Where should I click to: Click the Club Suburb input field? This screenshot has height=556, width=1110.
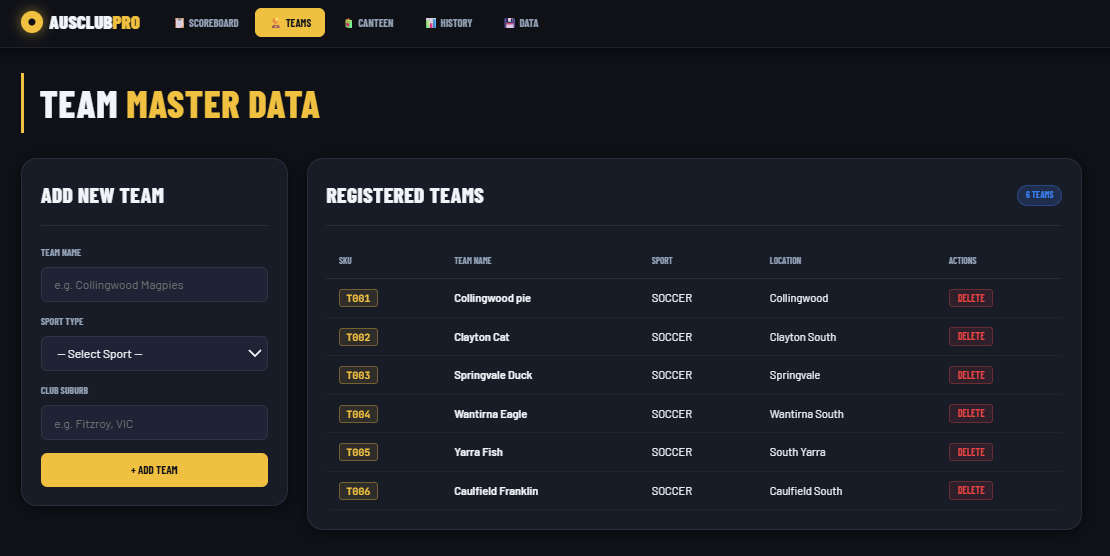154,423
